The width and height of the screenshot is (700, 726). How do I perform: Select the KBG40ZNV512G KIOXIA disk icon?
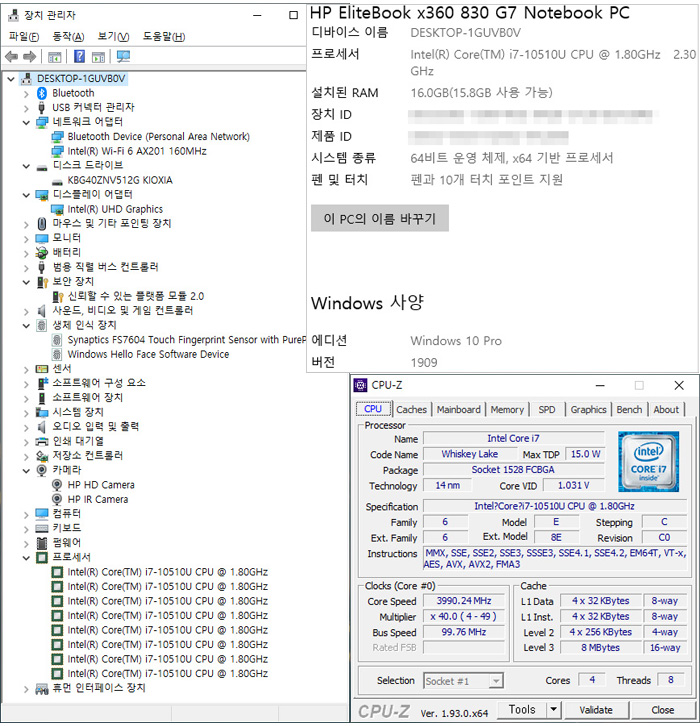click(x=57, y=181)
